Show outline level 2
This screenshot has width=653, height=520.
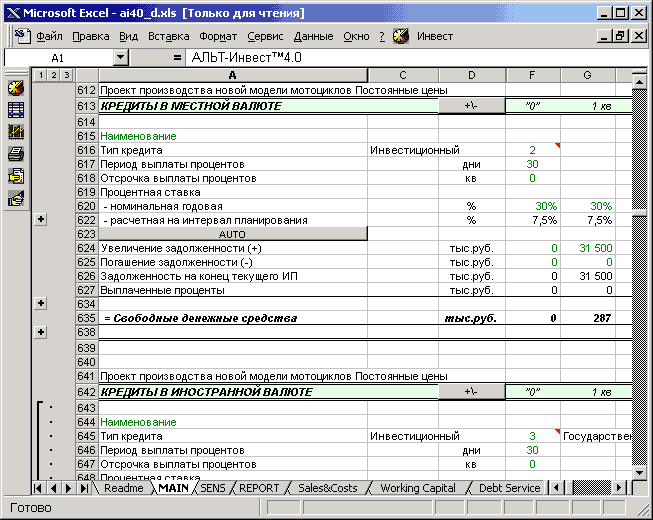point(53,75)
